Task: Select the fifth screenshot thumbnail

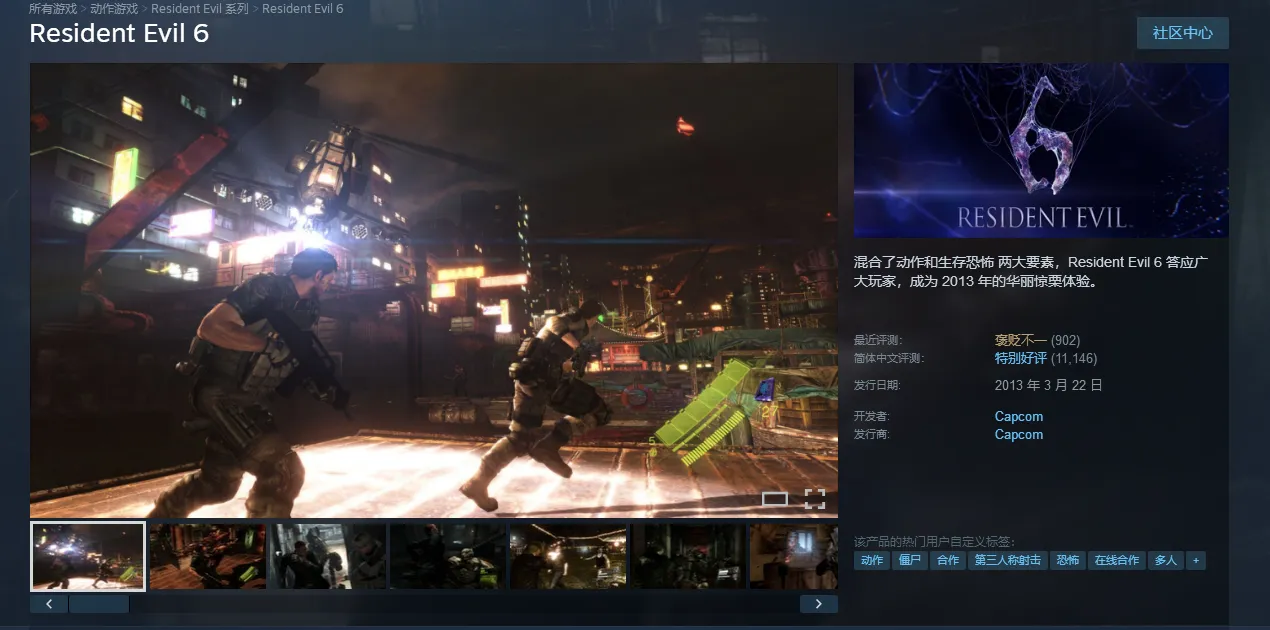Action: point(568,556)
